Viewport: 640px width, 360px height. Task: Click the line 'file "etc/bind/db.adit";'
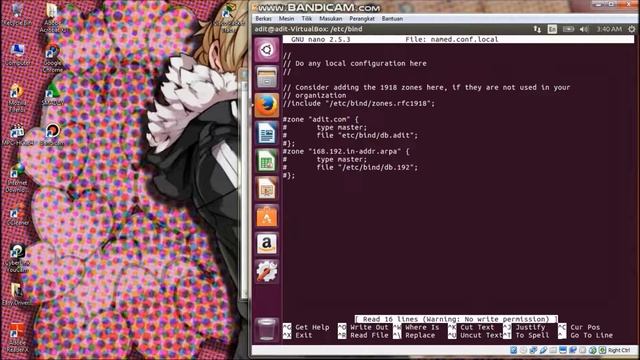click(x=367, y=135)
